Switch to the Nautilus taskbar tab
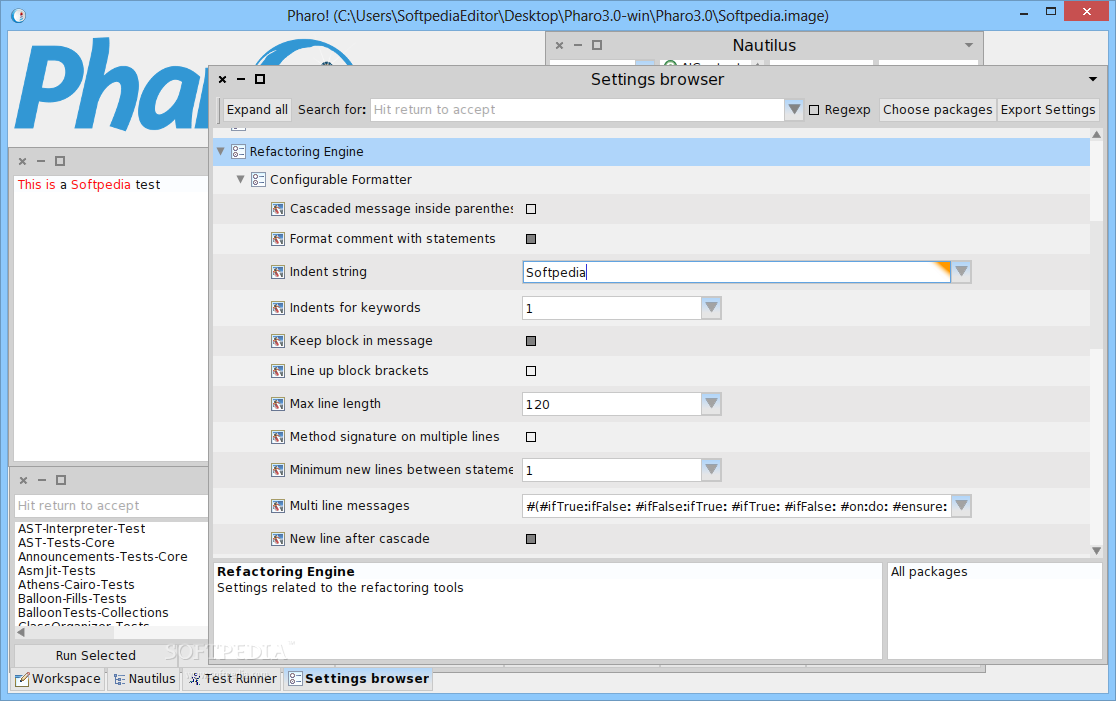1116x701 pixels. pos(144,679)
